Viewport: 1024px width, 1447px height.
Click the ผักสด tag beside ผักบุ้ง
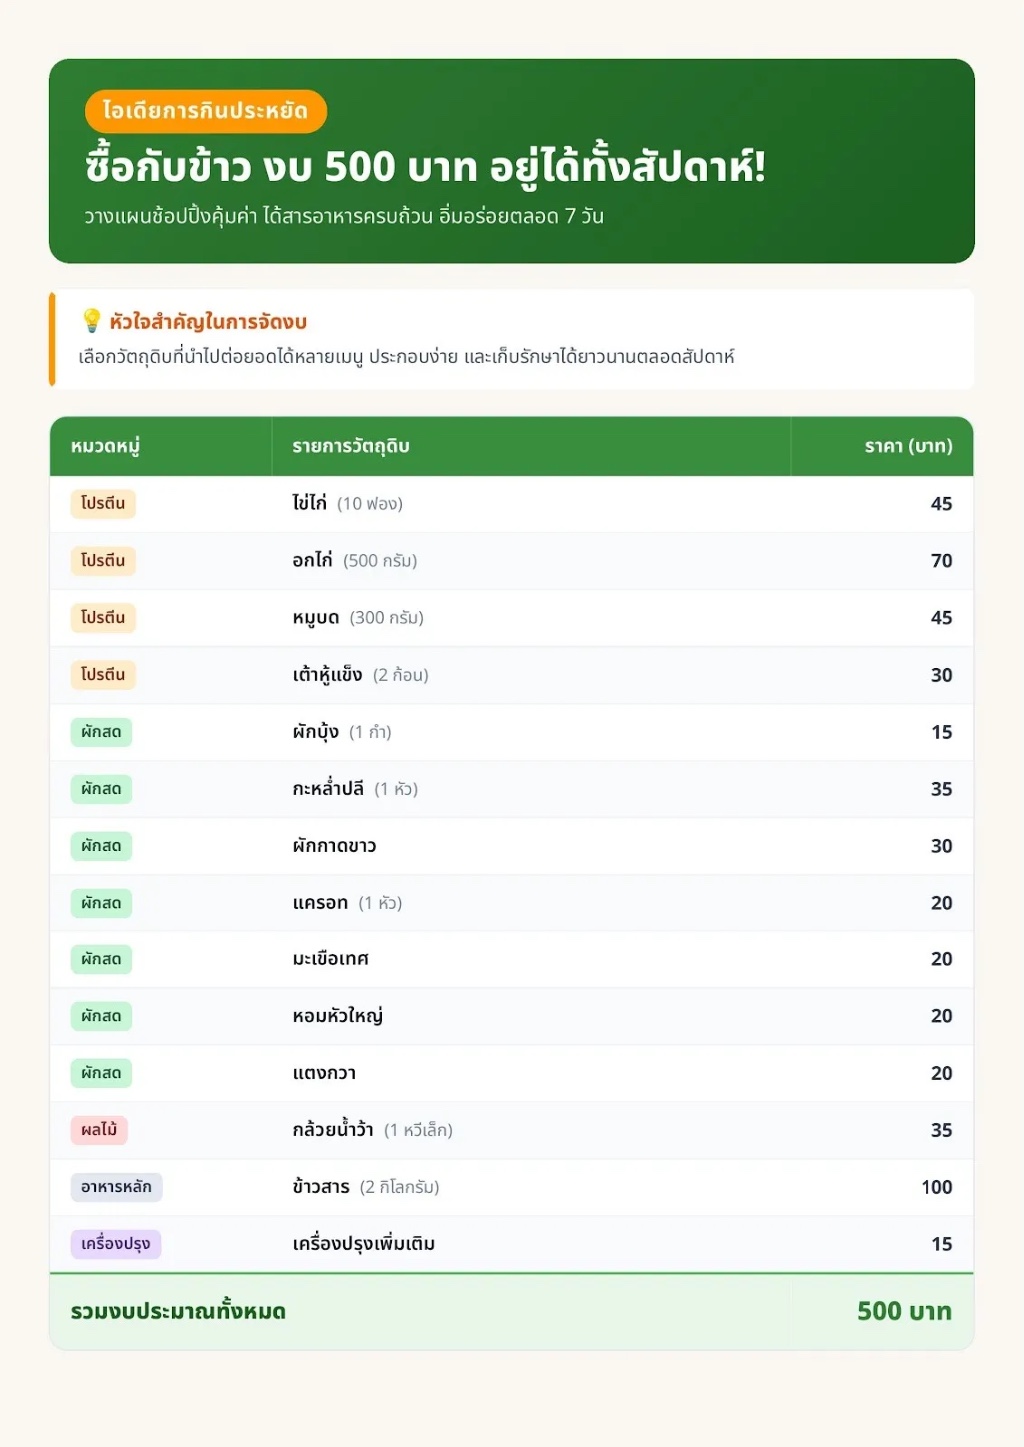(101, 732)
